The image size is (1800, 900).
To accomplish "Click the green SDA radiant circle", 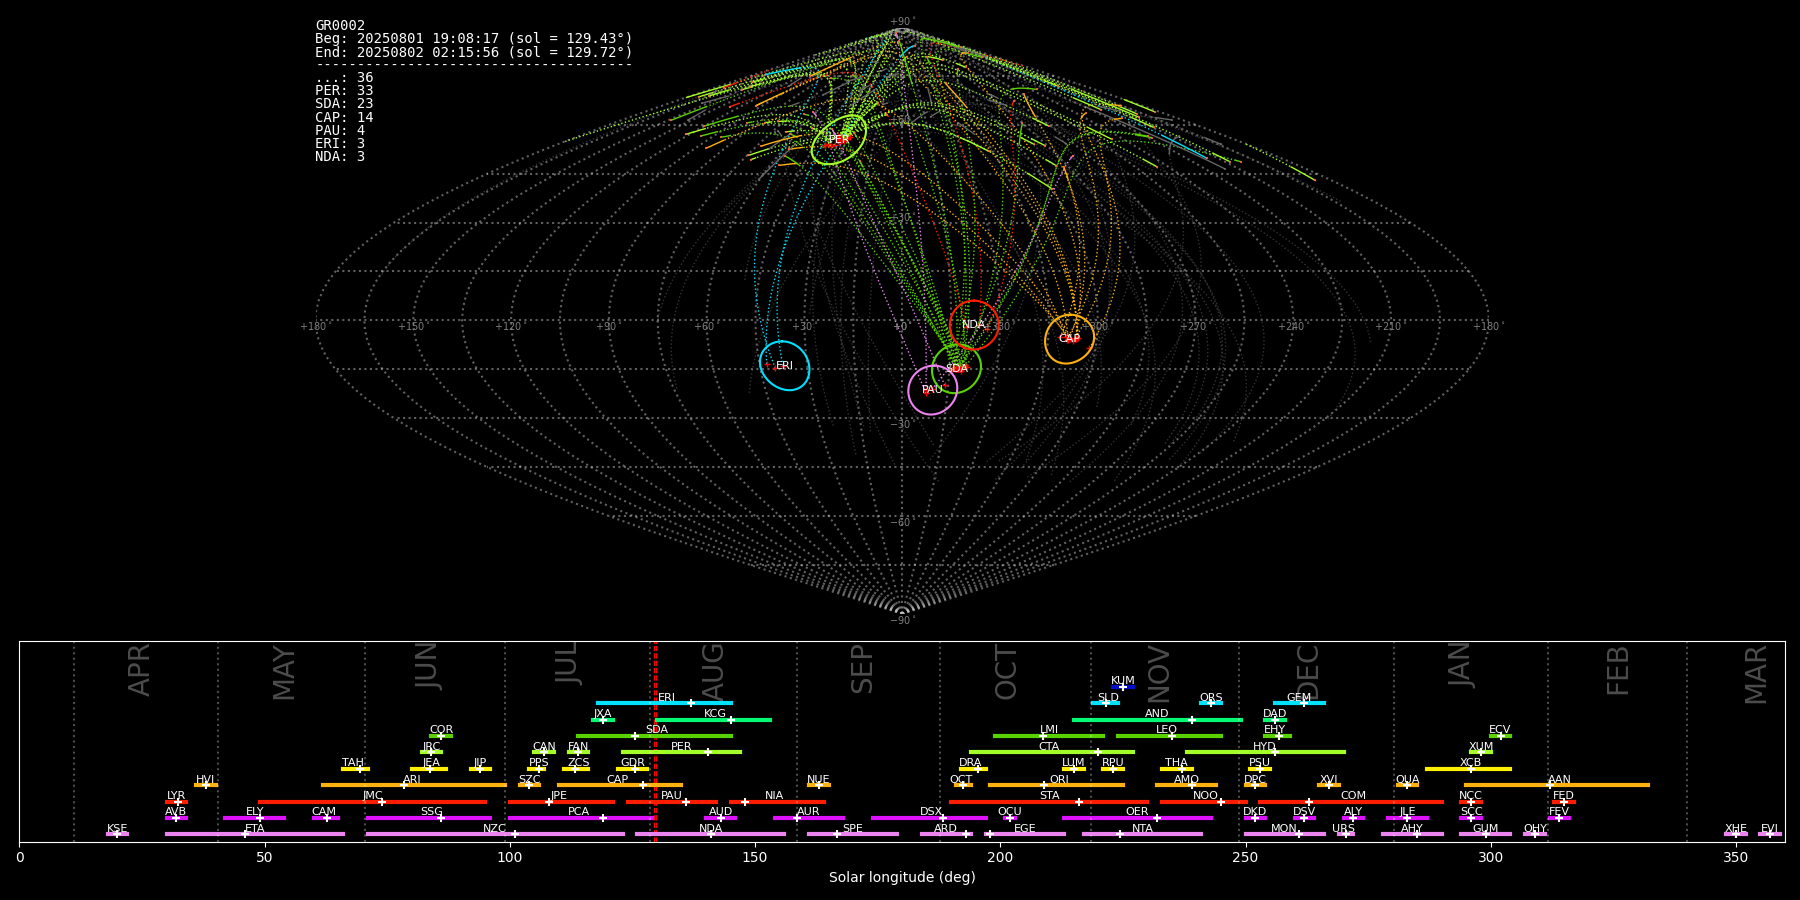I will 957,368.
